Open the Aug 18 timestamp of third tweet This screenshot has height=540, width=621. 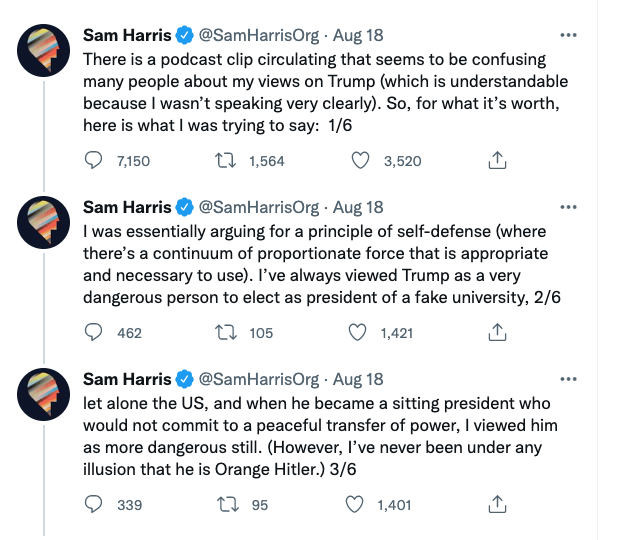[x=358, y=379]
